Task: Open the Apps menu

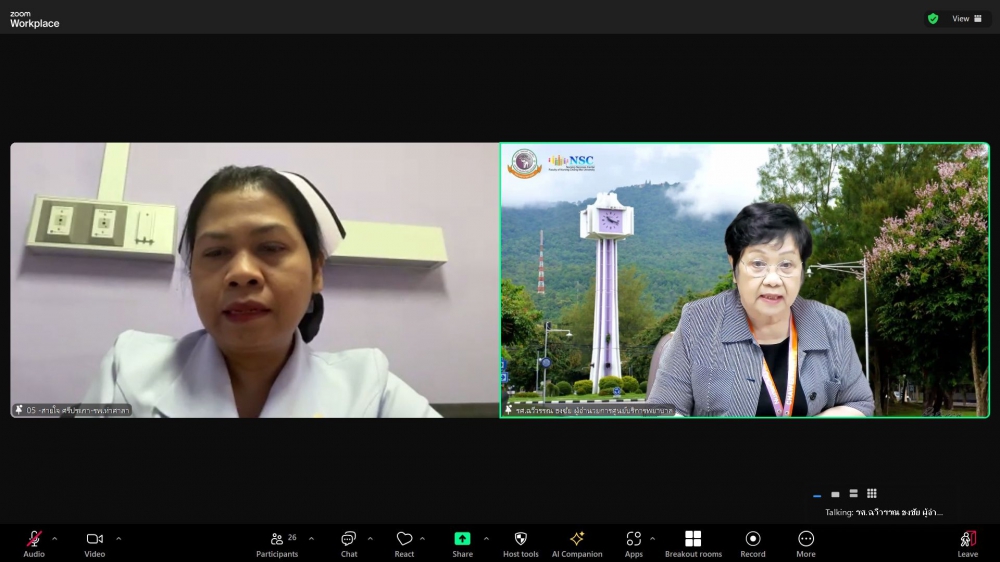Action: pyautogui.click(x=634, y=539)
